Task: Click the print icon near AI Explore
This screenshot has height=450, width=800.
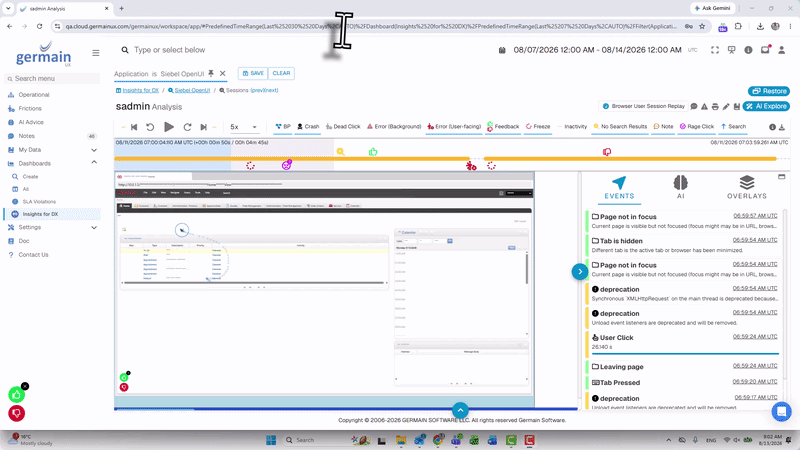Action: (715, 107)
